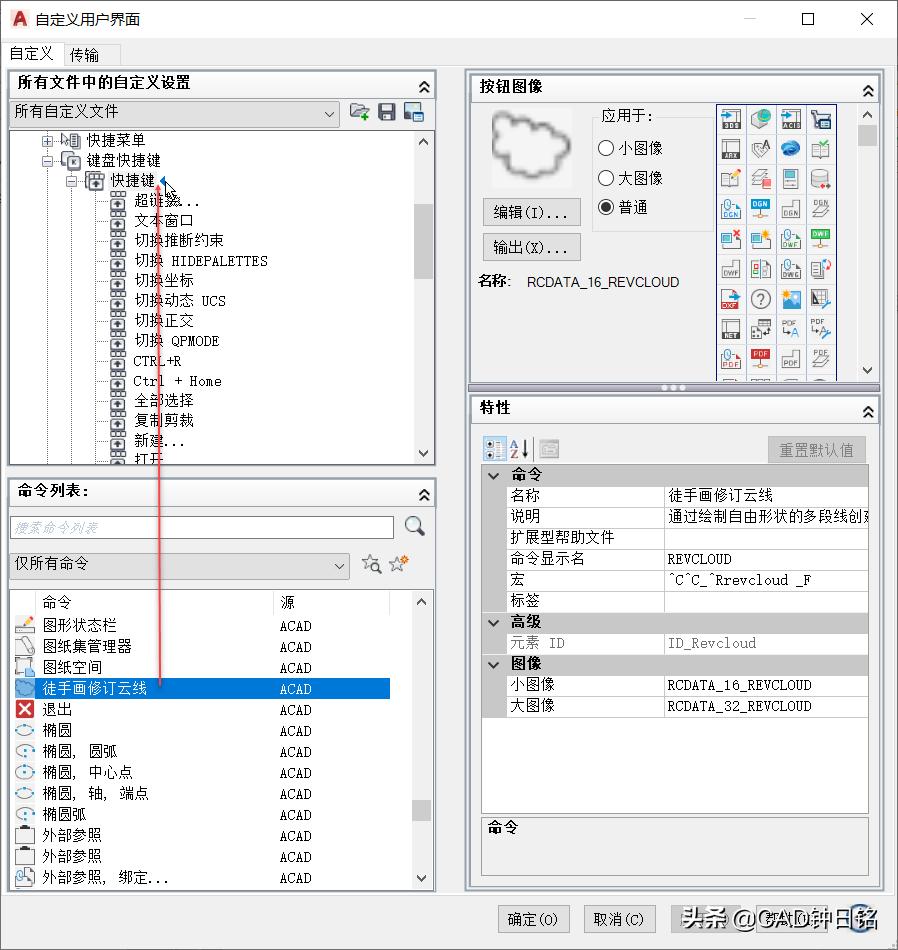898x950 pixels.
Task: Expand the 快捷菜单 tree node
Action: 49,140
